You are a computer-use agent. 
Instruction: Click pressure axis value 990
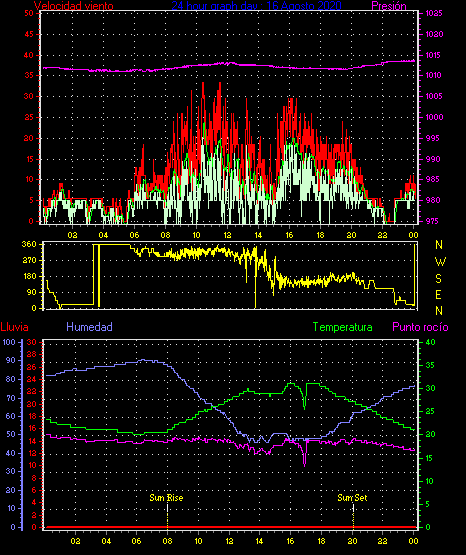pos(432,159)
